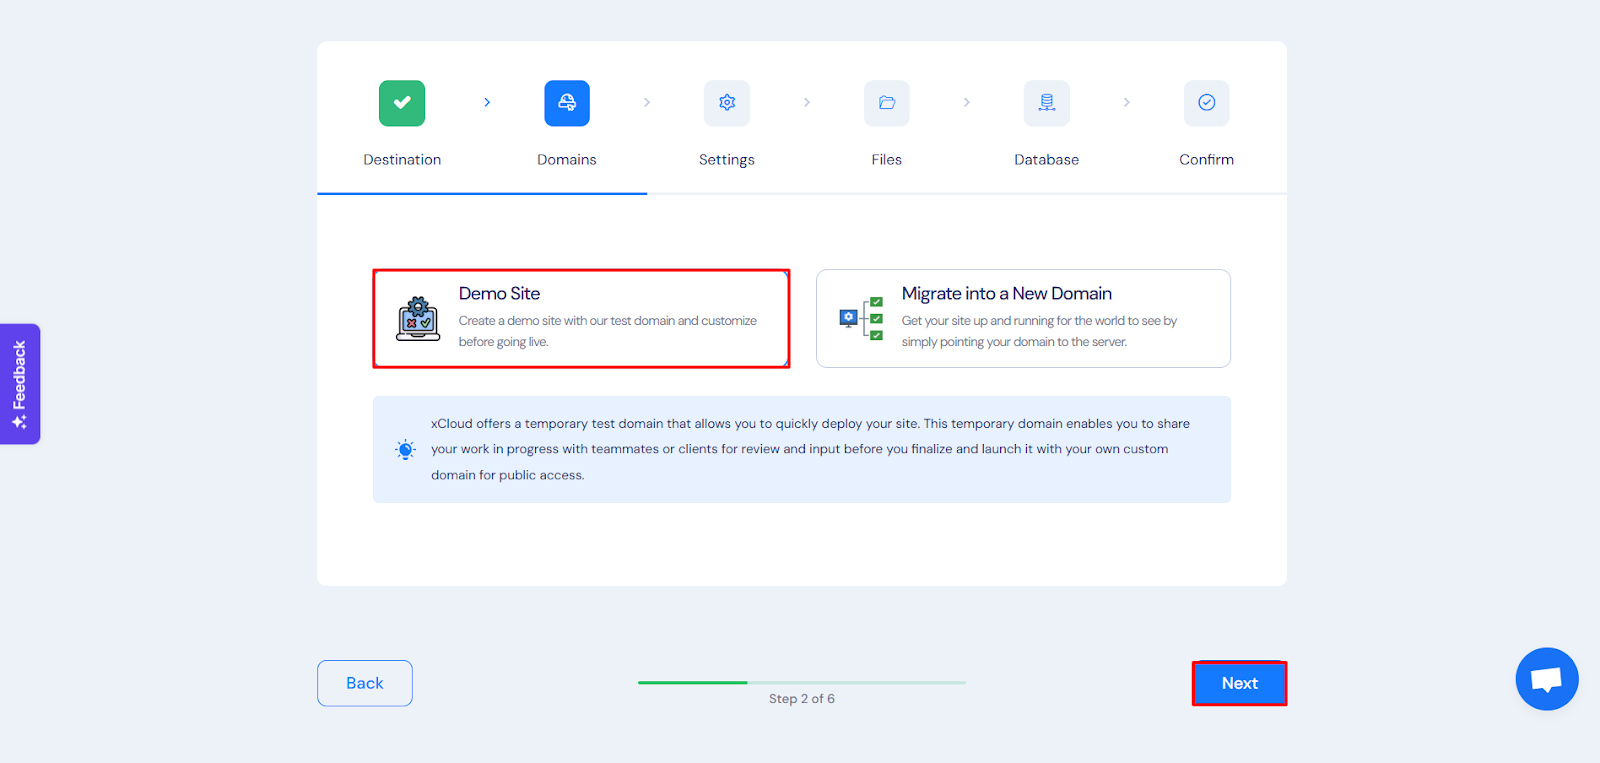Click the green Destination checkmark step icon
This screenshot has width=1600, height=763.
pos(402,103)
